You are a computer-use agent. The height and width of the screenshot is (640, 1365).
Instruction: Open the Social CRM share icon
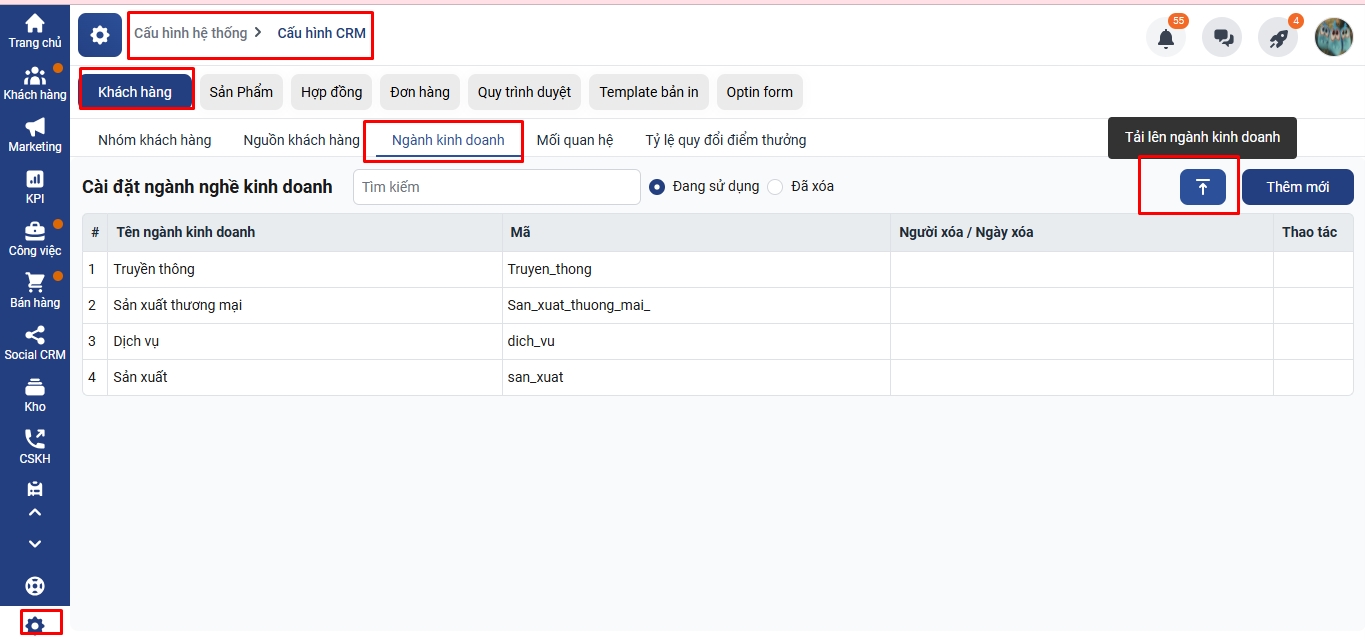click(x=34, y=335)
